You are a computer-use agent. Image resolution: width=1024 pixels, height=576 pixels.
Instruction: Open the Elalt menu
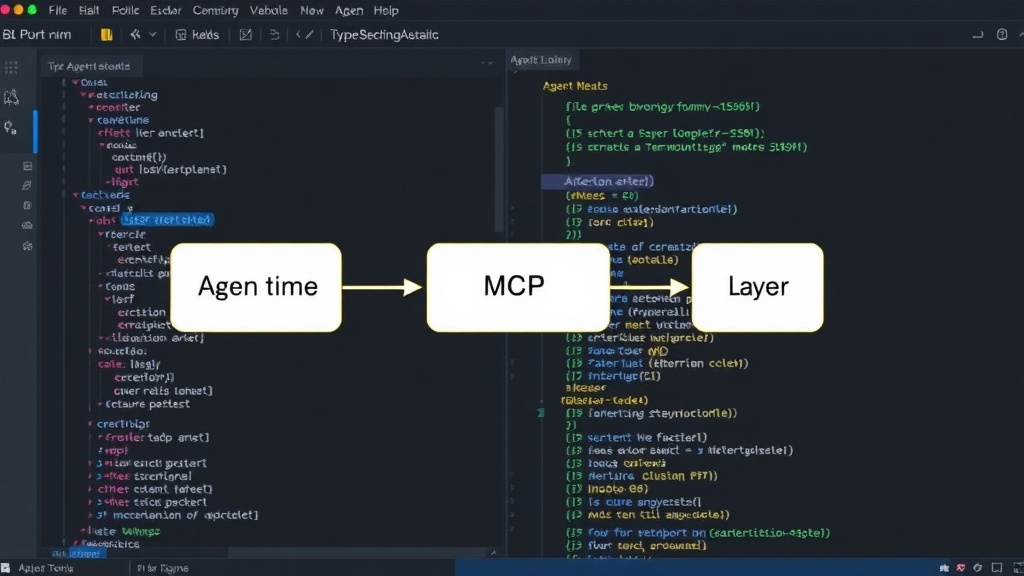pos(89,10)
